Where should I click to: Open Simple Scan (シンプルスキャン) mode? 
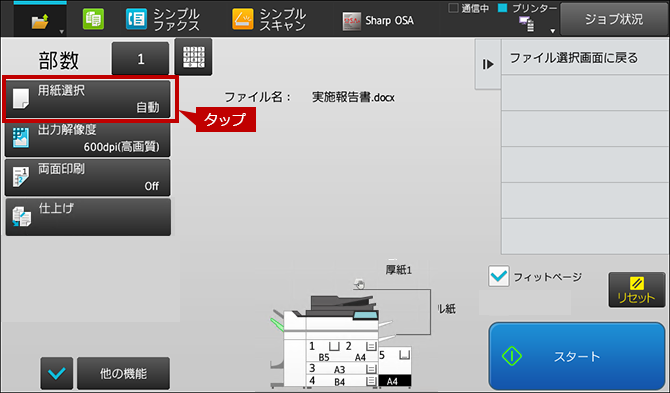pos(269,19)
